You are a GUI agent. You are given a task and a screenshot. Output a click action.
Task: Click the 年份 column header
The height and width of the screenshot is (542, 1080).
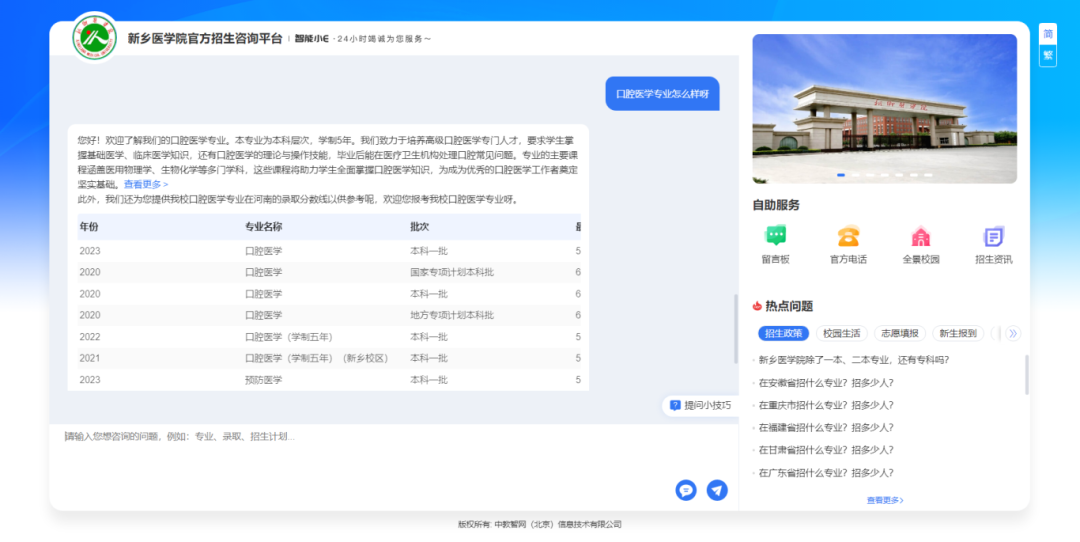click(x=89, y=227)
